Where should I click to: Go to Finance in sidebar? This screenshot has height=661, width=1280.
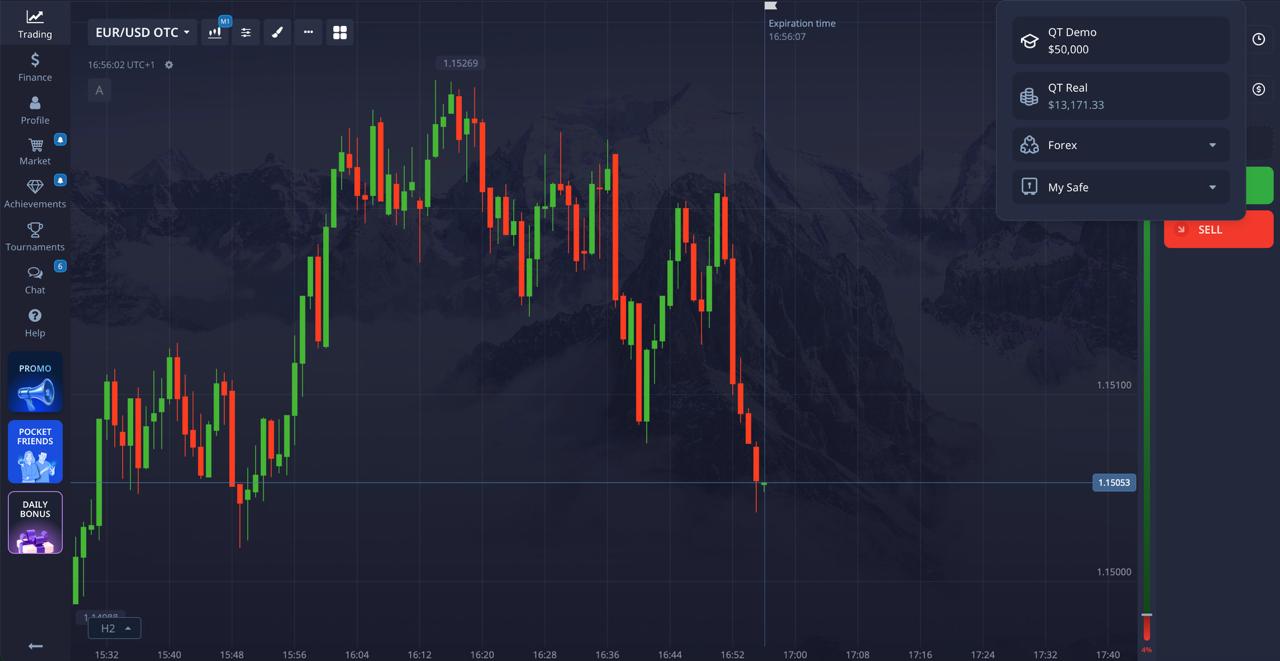coord(35,67)
